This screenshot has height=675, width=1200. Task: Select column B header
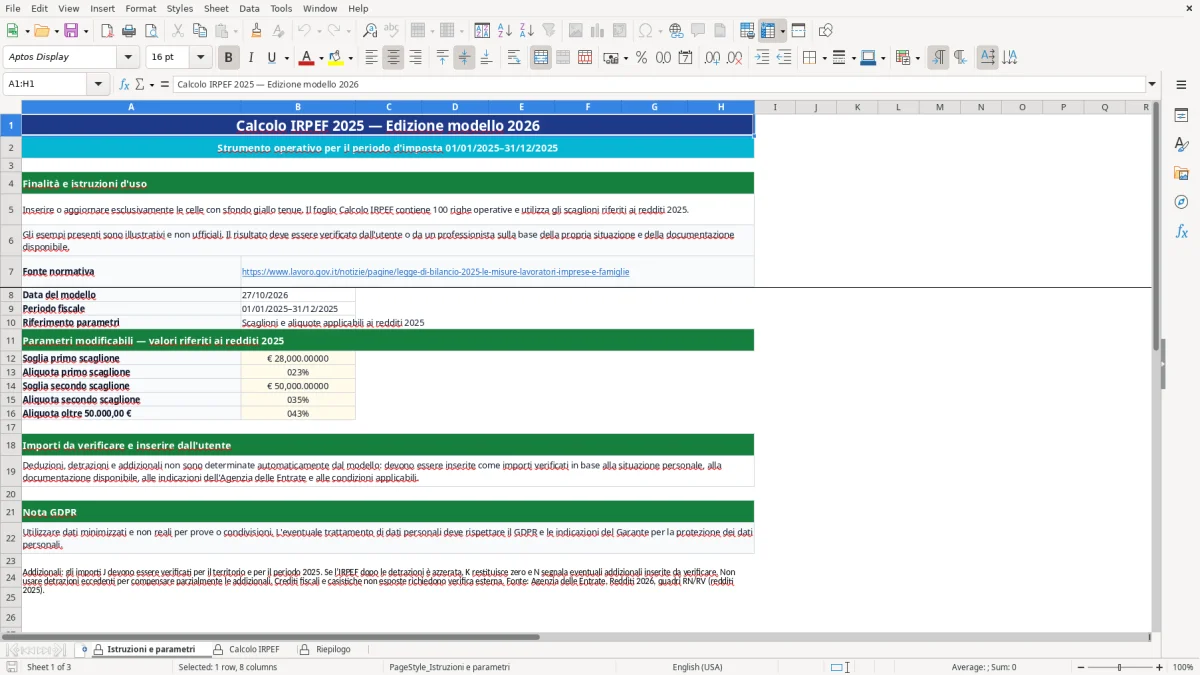pyautogui.click(x=298, y=107)
